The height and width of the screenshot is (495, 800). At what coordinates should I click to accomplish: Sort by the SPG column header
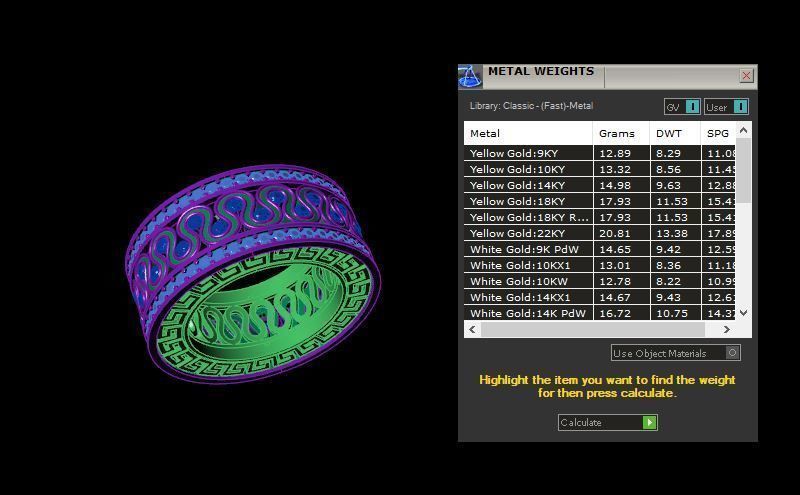718,133
